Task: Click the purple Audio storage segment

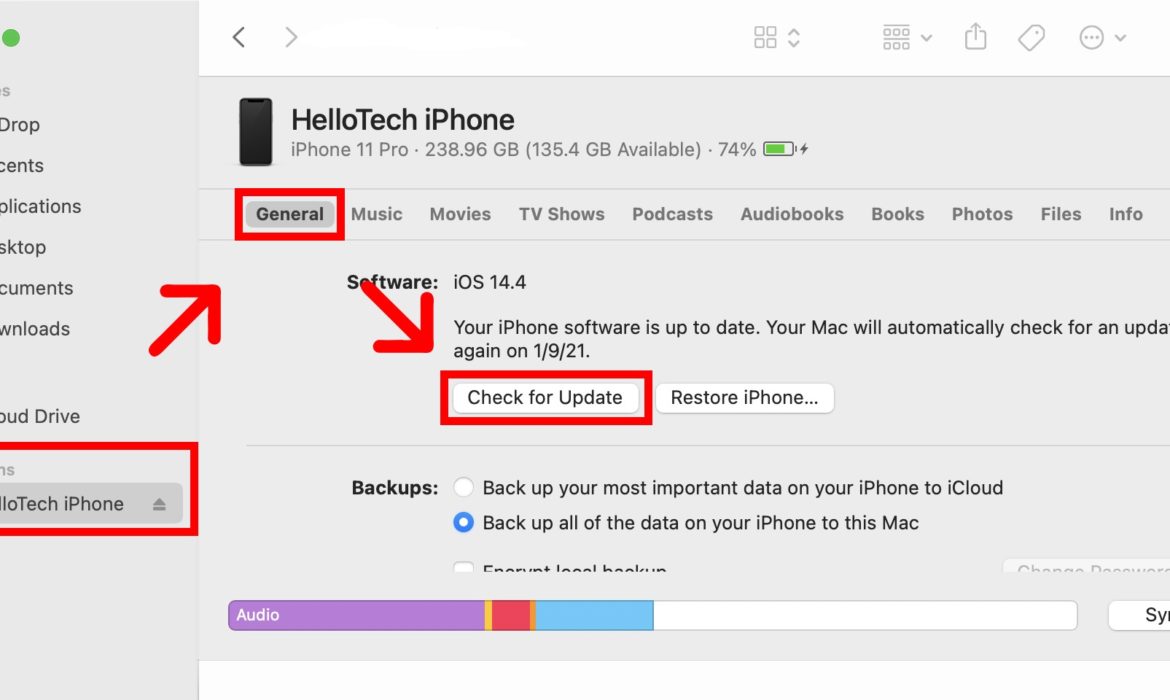Action: click(355, 615)
